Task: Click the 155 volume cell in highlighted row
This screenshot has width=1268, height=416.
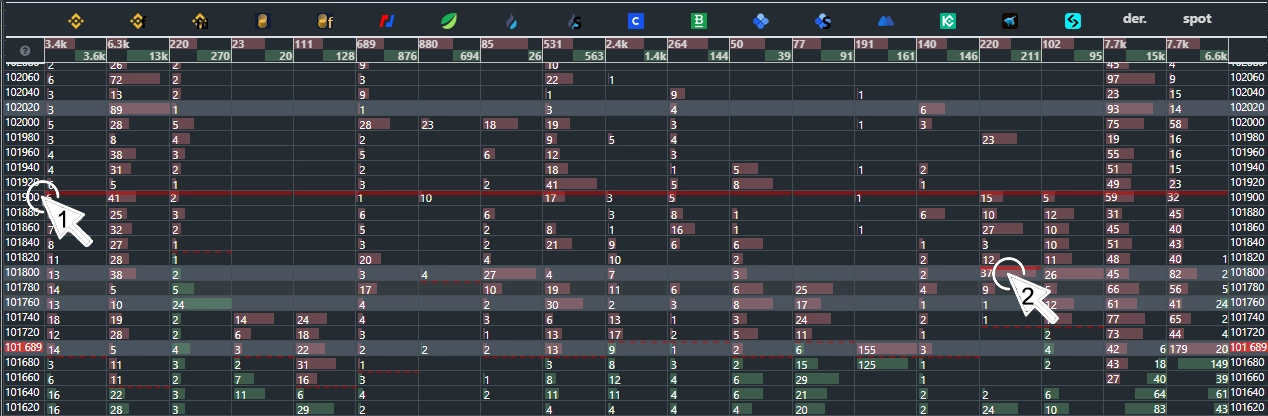Action: tap(867, 349)
